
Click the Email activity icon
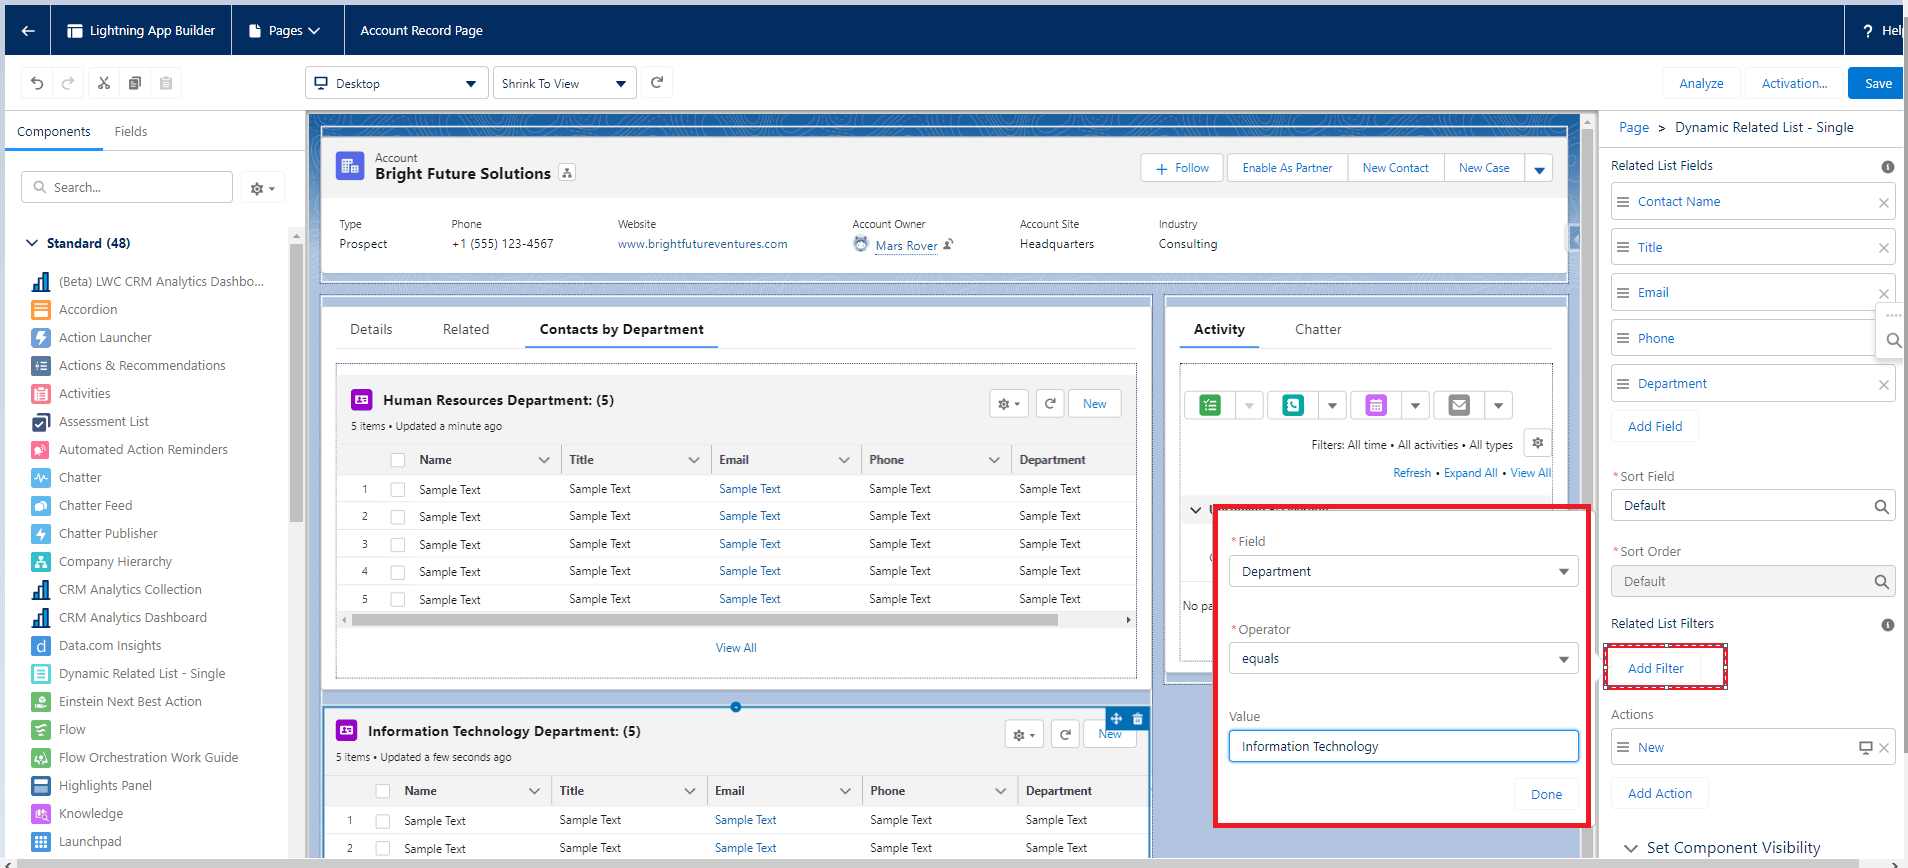pos(1459,405)
